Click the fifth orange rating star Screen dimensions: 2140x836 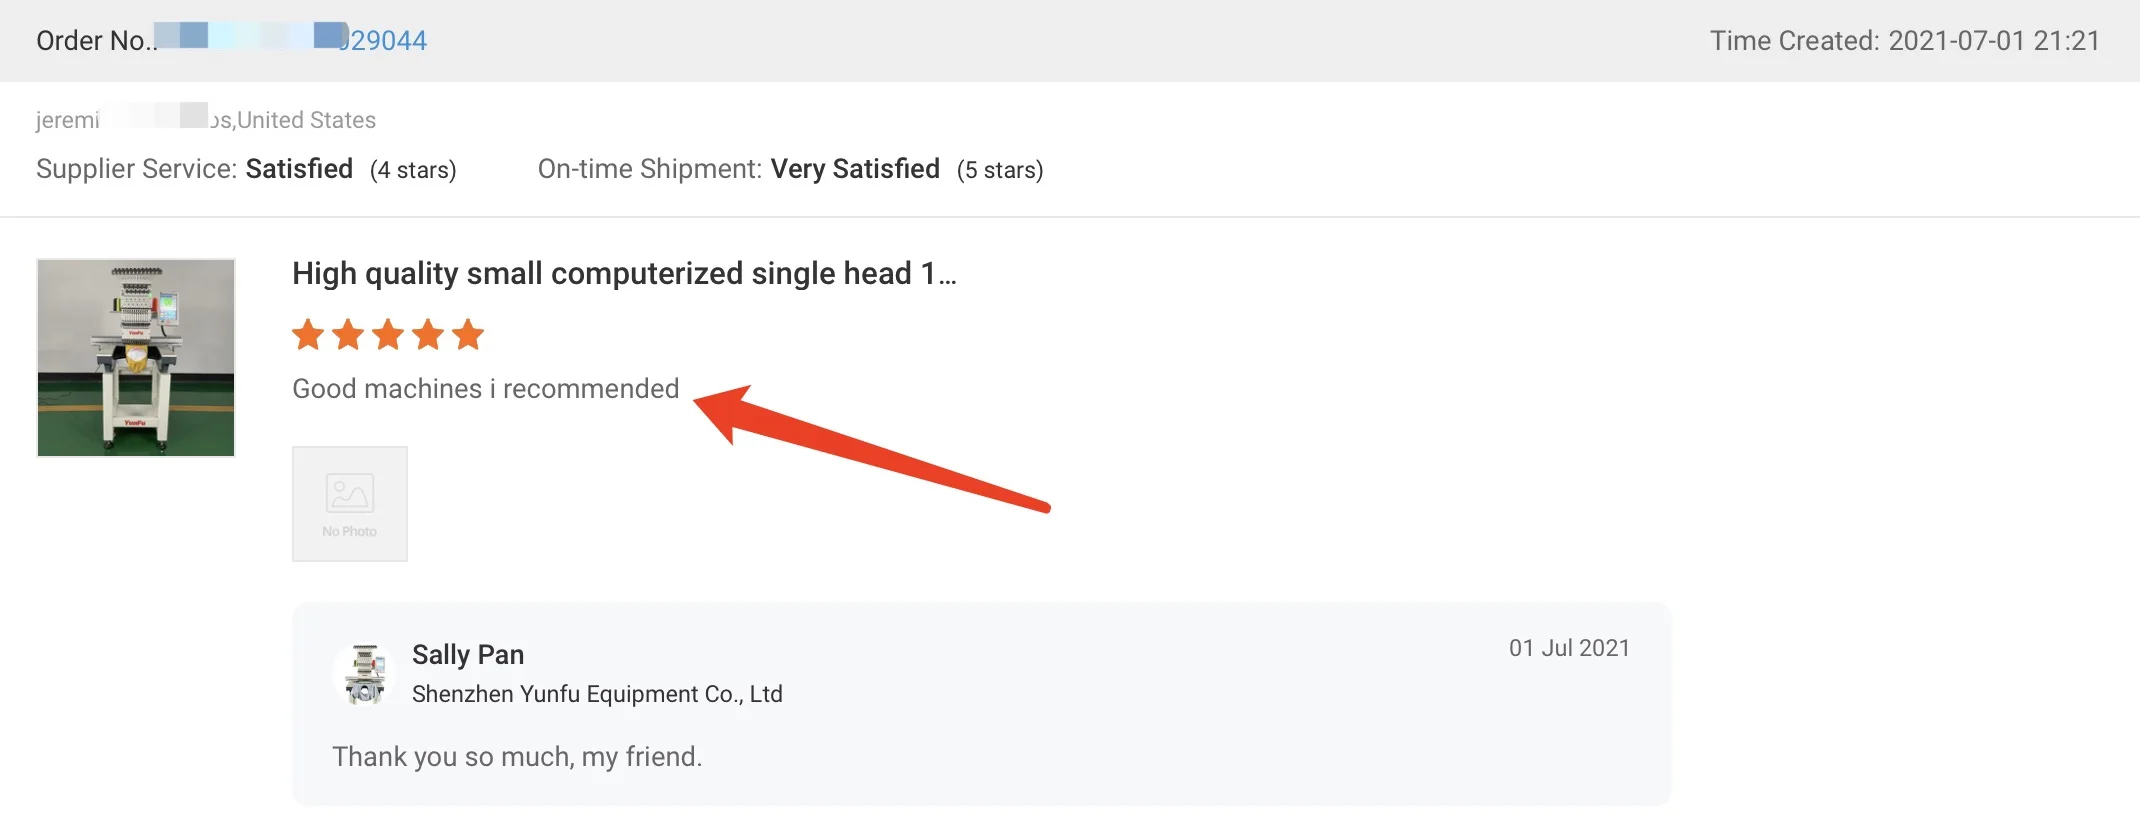(x=468, y=335)
